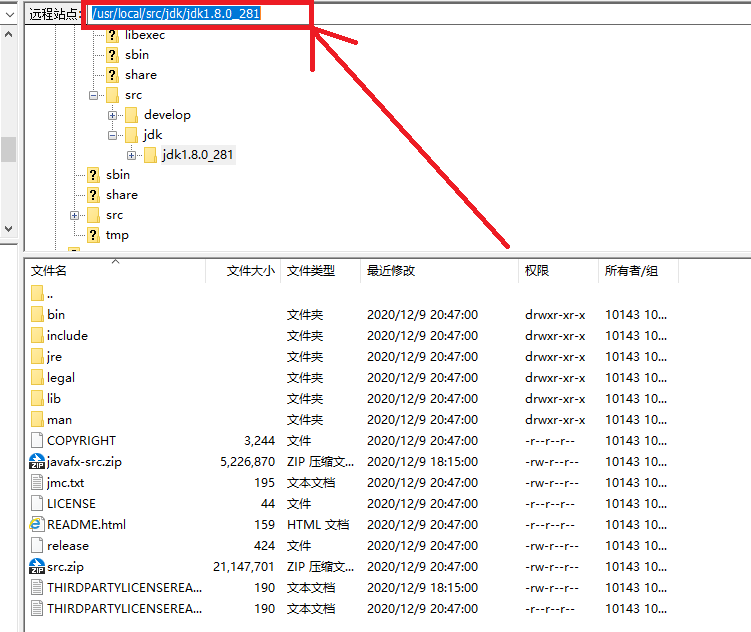Click the COPYRIGHT blank file icon
The width and height of the screenshot is (751, 632).
(x=37, y=440)
